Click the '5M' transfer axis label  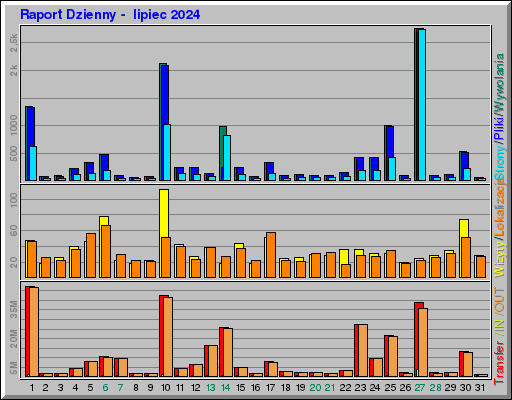14,368
